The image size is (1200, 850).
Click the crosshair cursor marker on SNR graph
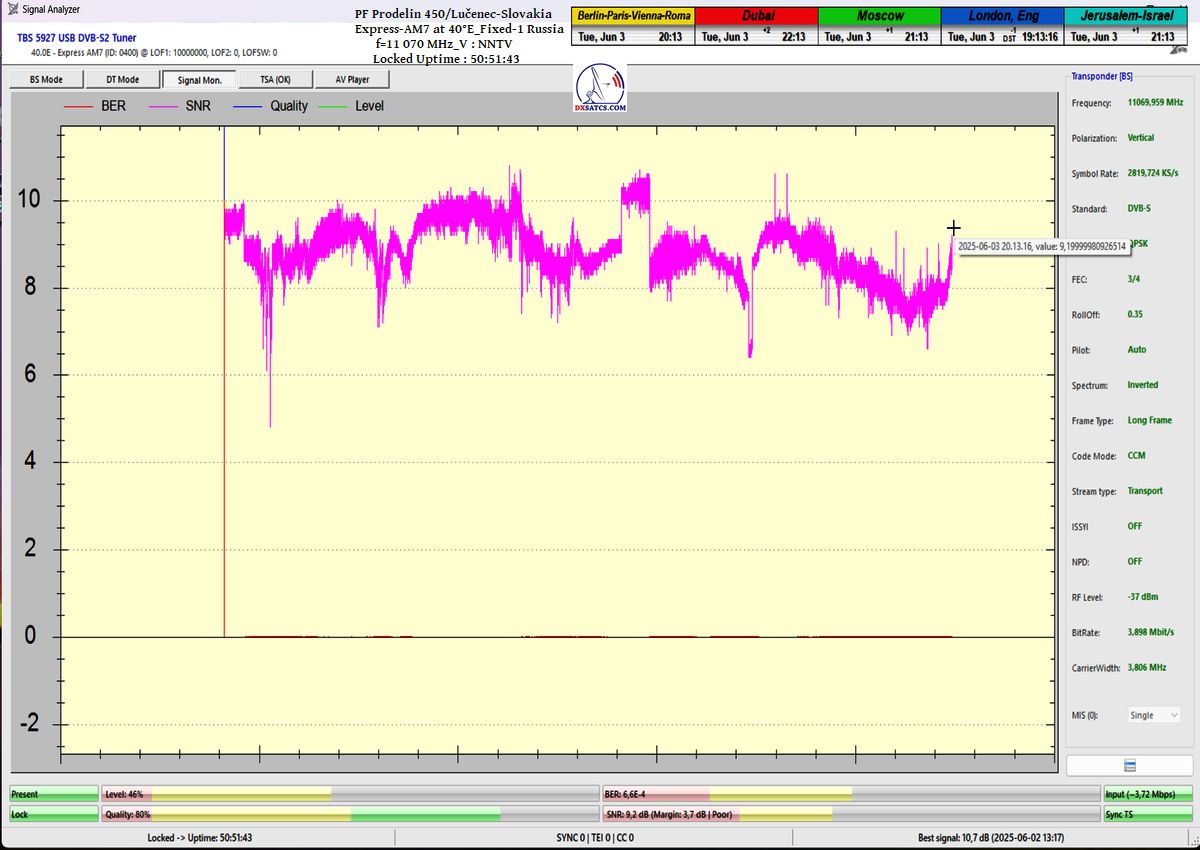[x=954, y=229]
